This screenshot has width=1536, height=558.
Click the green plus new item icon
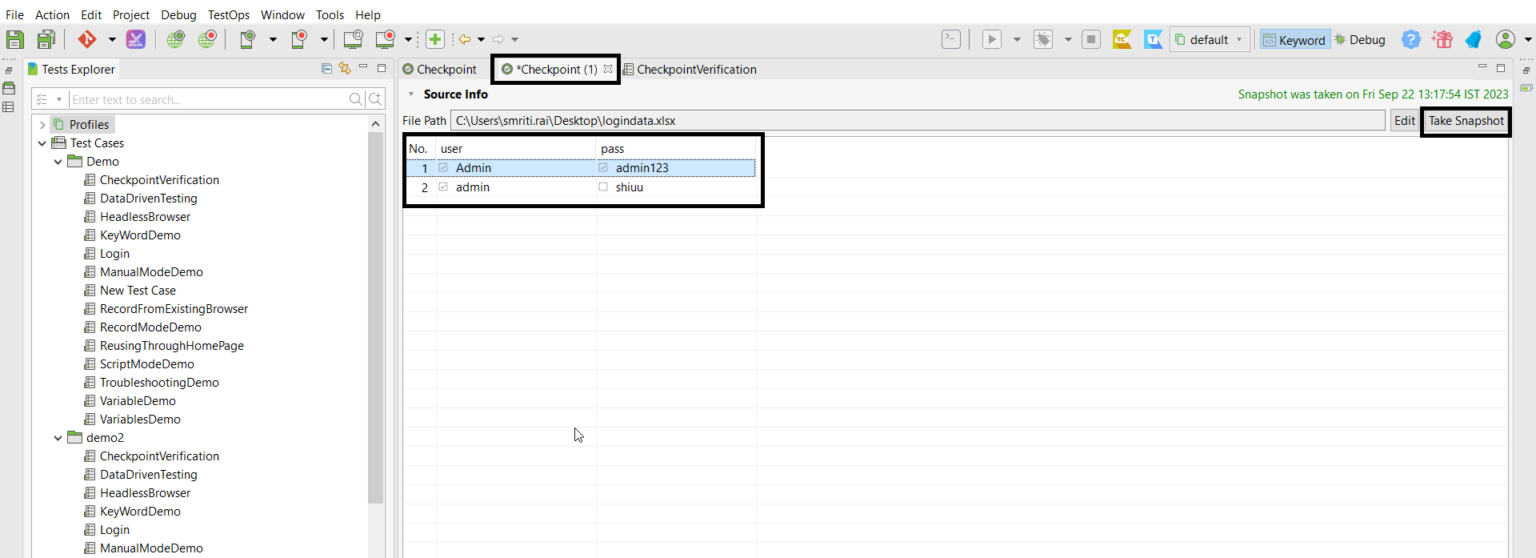(435, 40)
